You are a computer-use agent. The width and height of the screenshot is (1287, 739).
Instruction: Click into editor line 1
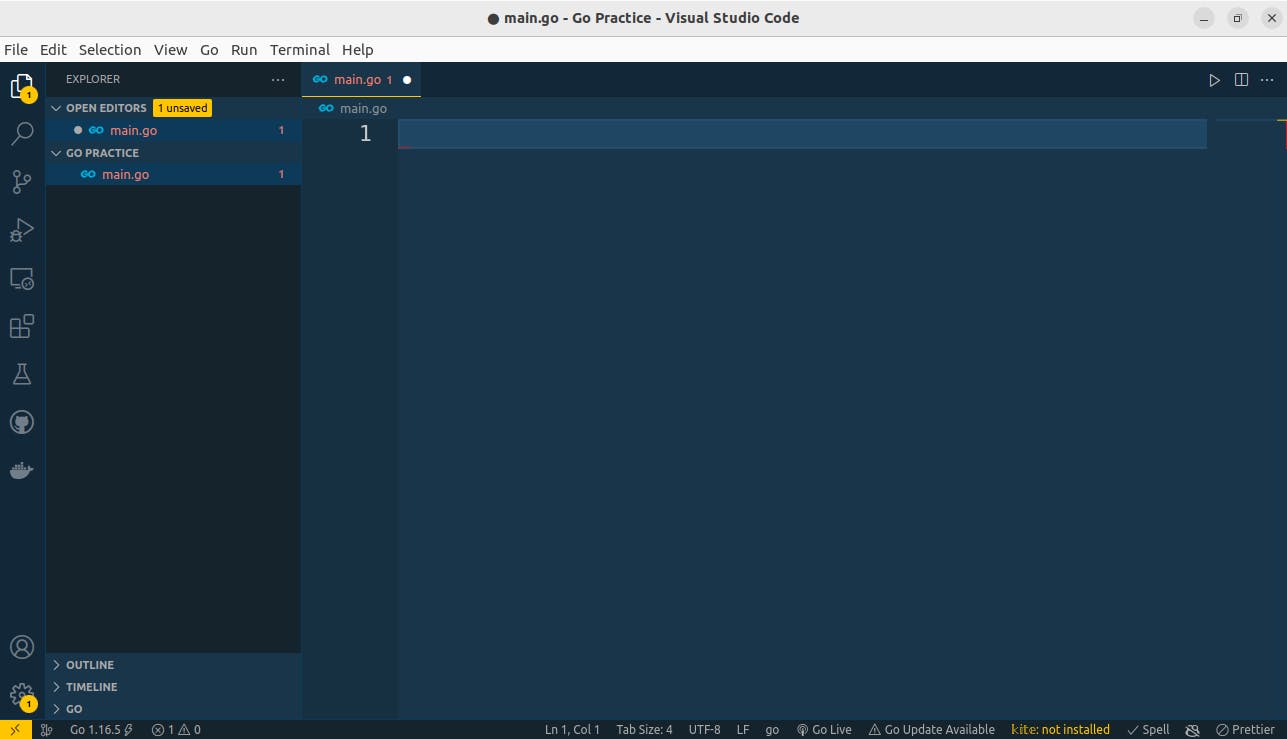point(802,134)
